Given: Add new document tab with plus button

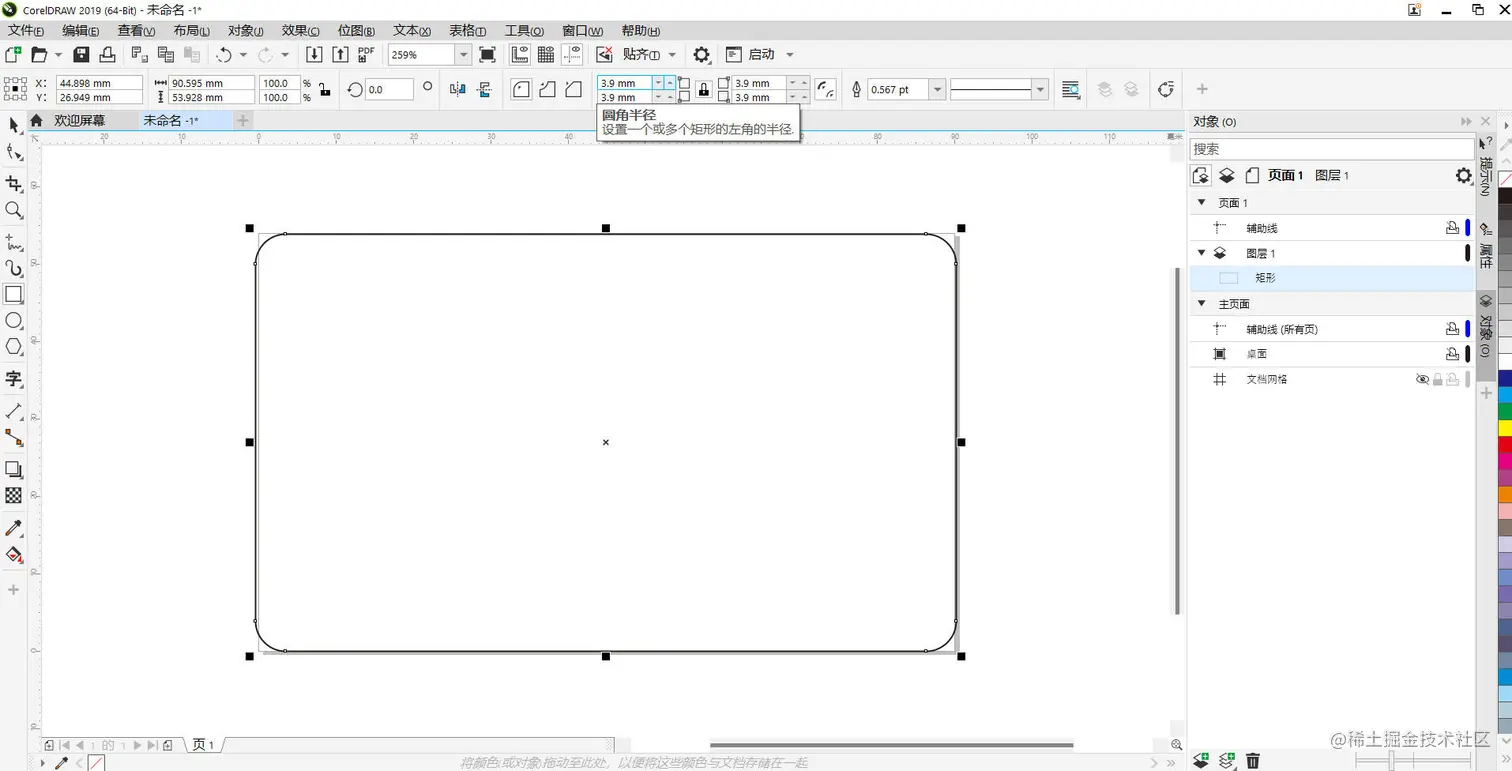Looking at the screenshot, I should tap(243, 121).
